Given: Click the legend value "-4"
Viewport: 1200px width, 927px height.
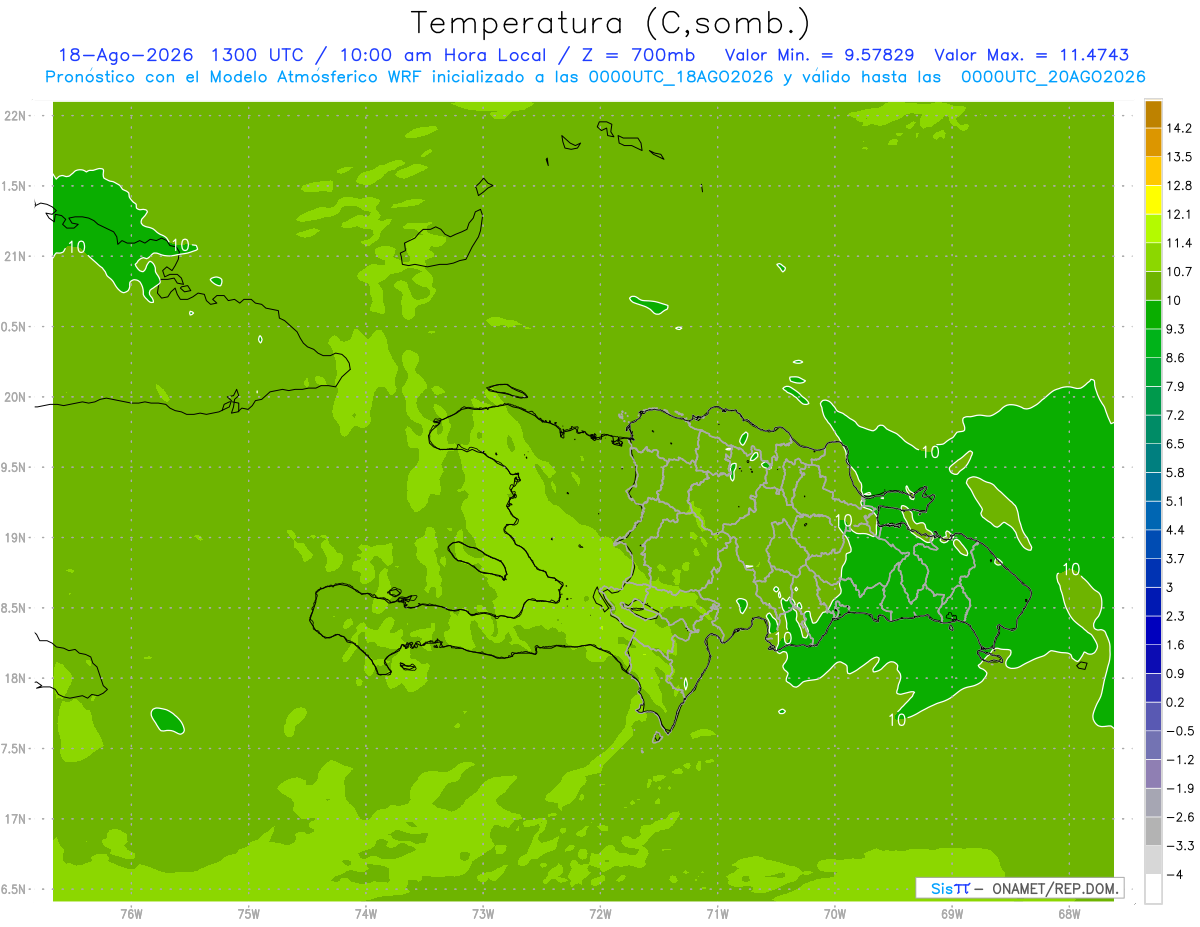Looking at the screenshot, I should tap(1176, 874).
